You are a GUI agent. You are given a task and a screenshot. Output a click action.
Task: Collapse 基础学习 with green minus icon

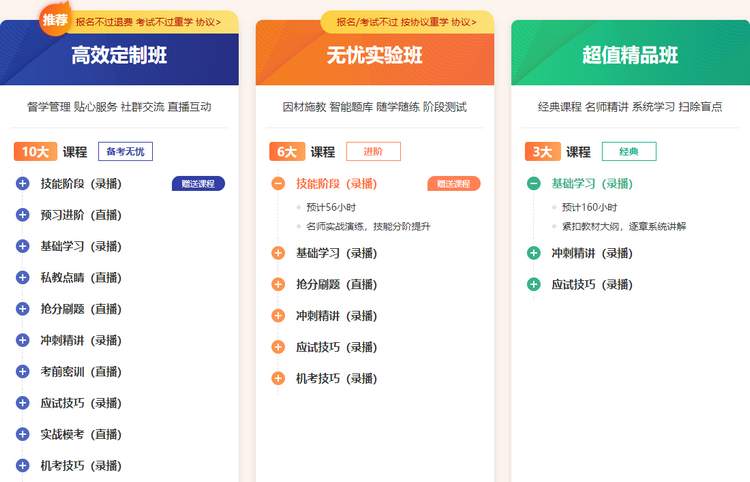(x=534, y=184)
